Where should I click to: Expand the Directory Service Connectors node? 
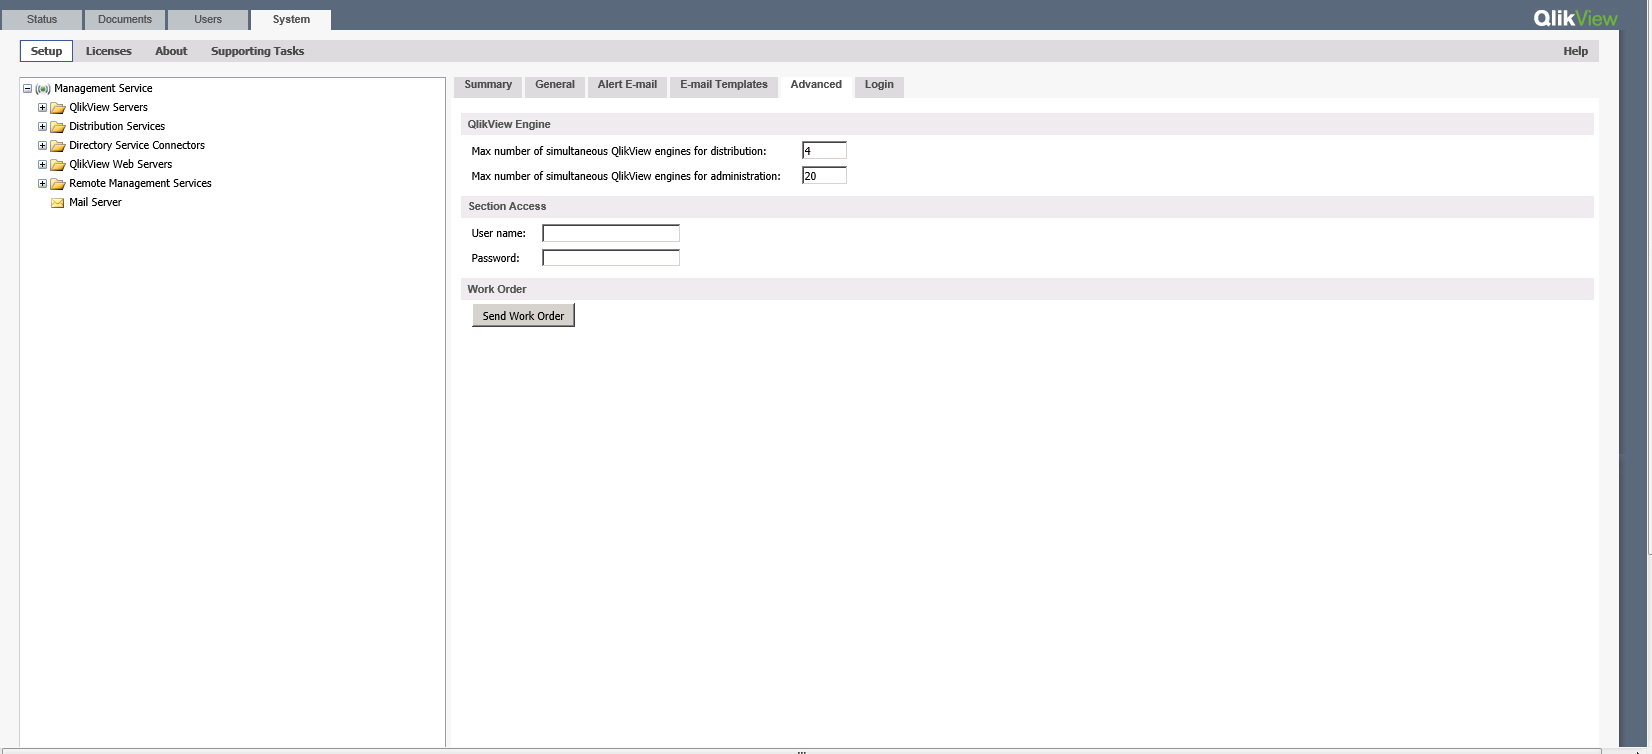pos(42,146)
